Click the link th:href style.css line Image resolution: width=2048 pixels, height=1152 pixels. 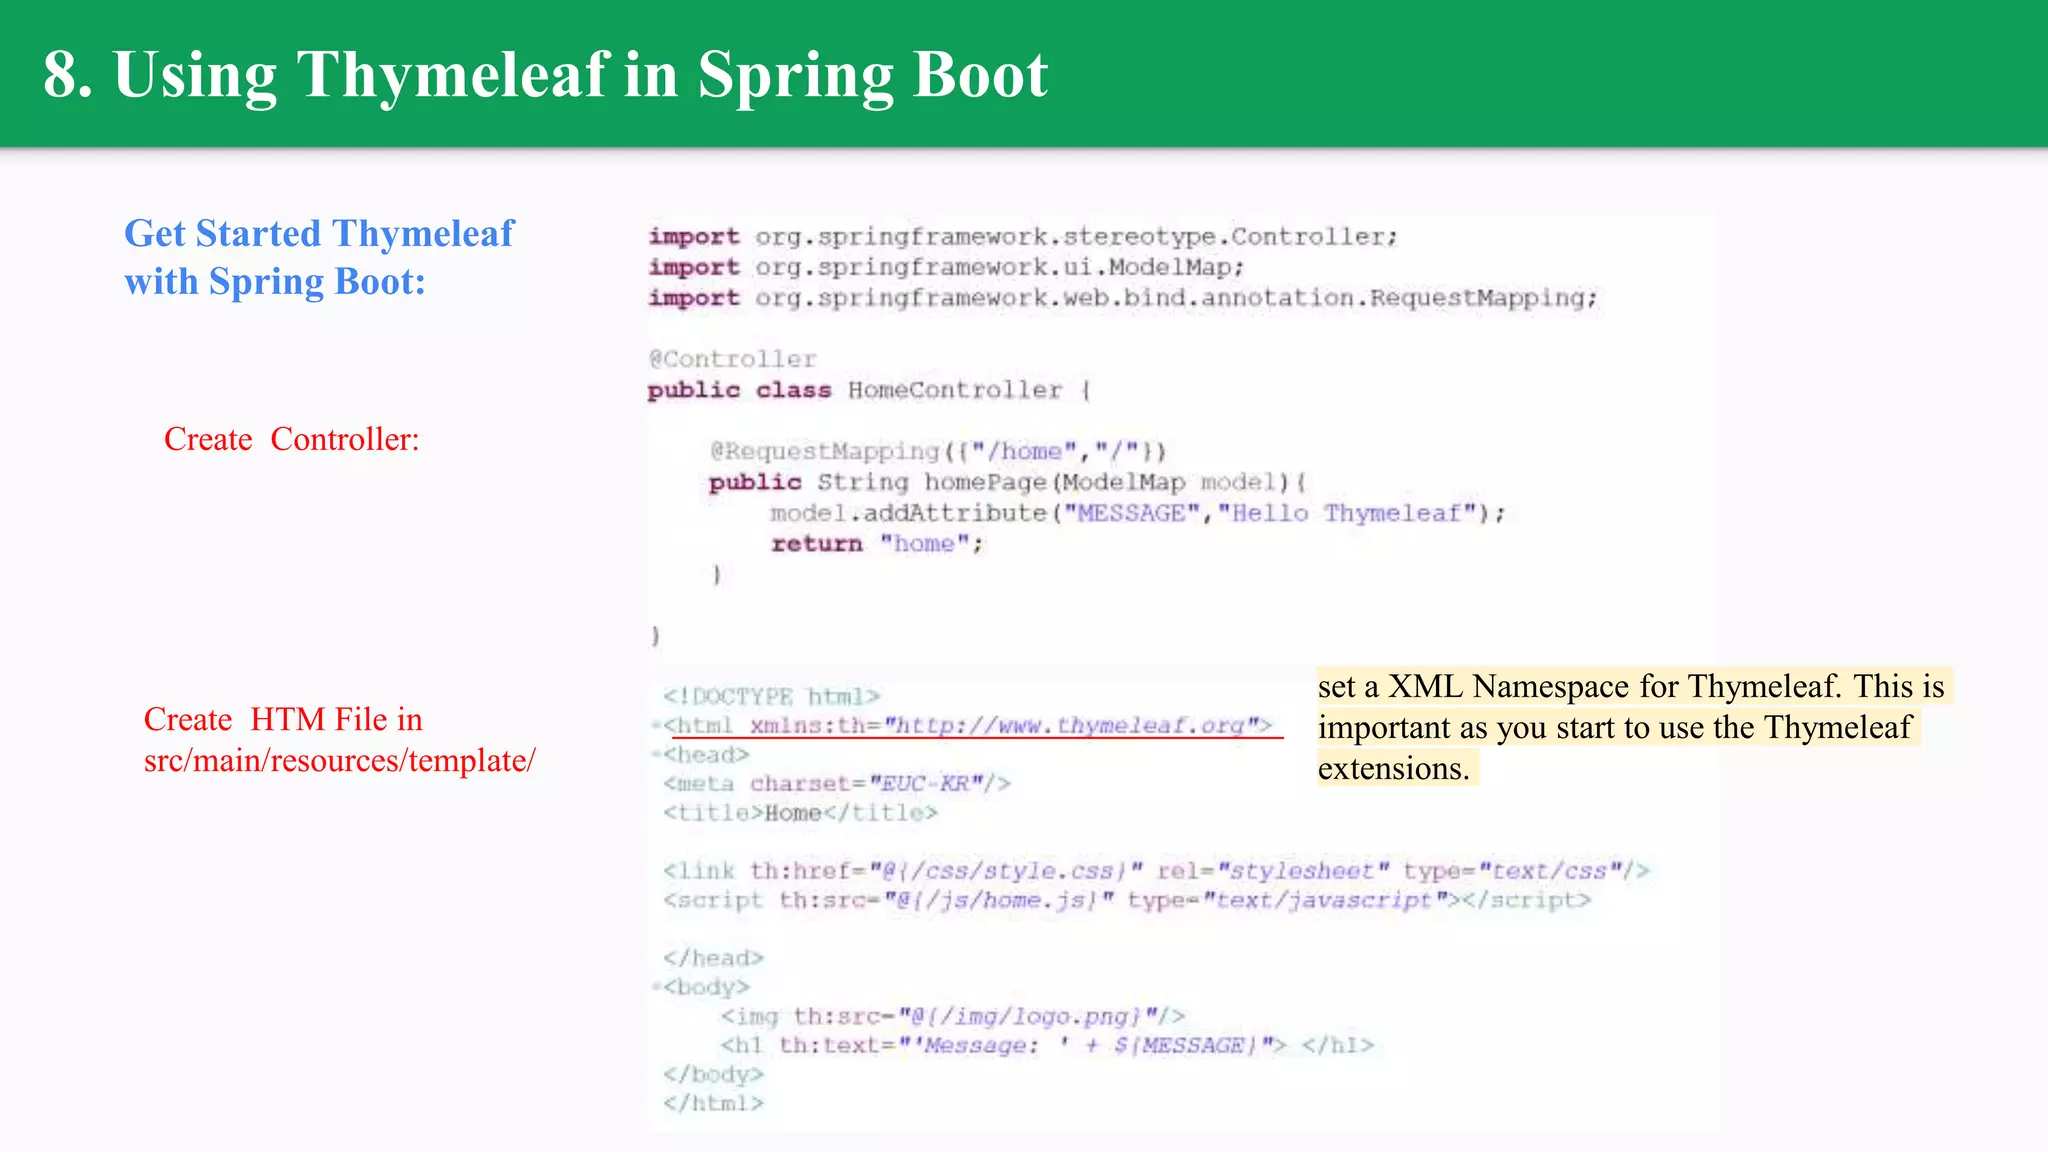pyautogui.click(x=1155, y=871)
